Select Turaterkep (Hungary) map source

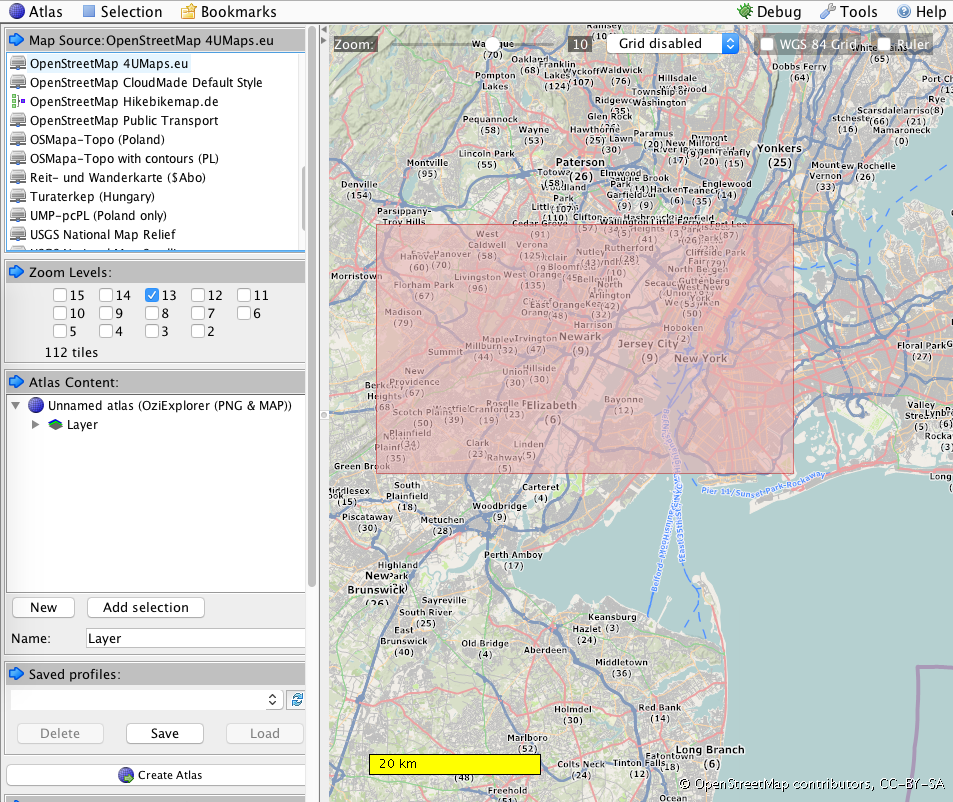click(92, 196)
